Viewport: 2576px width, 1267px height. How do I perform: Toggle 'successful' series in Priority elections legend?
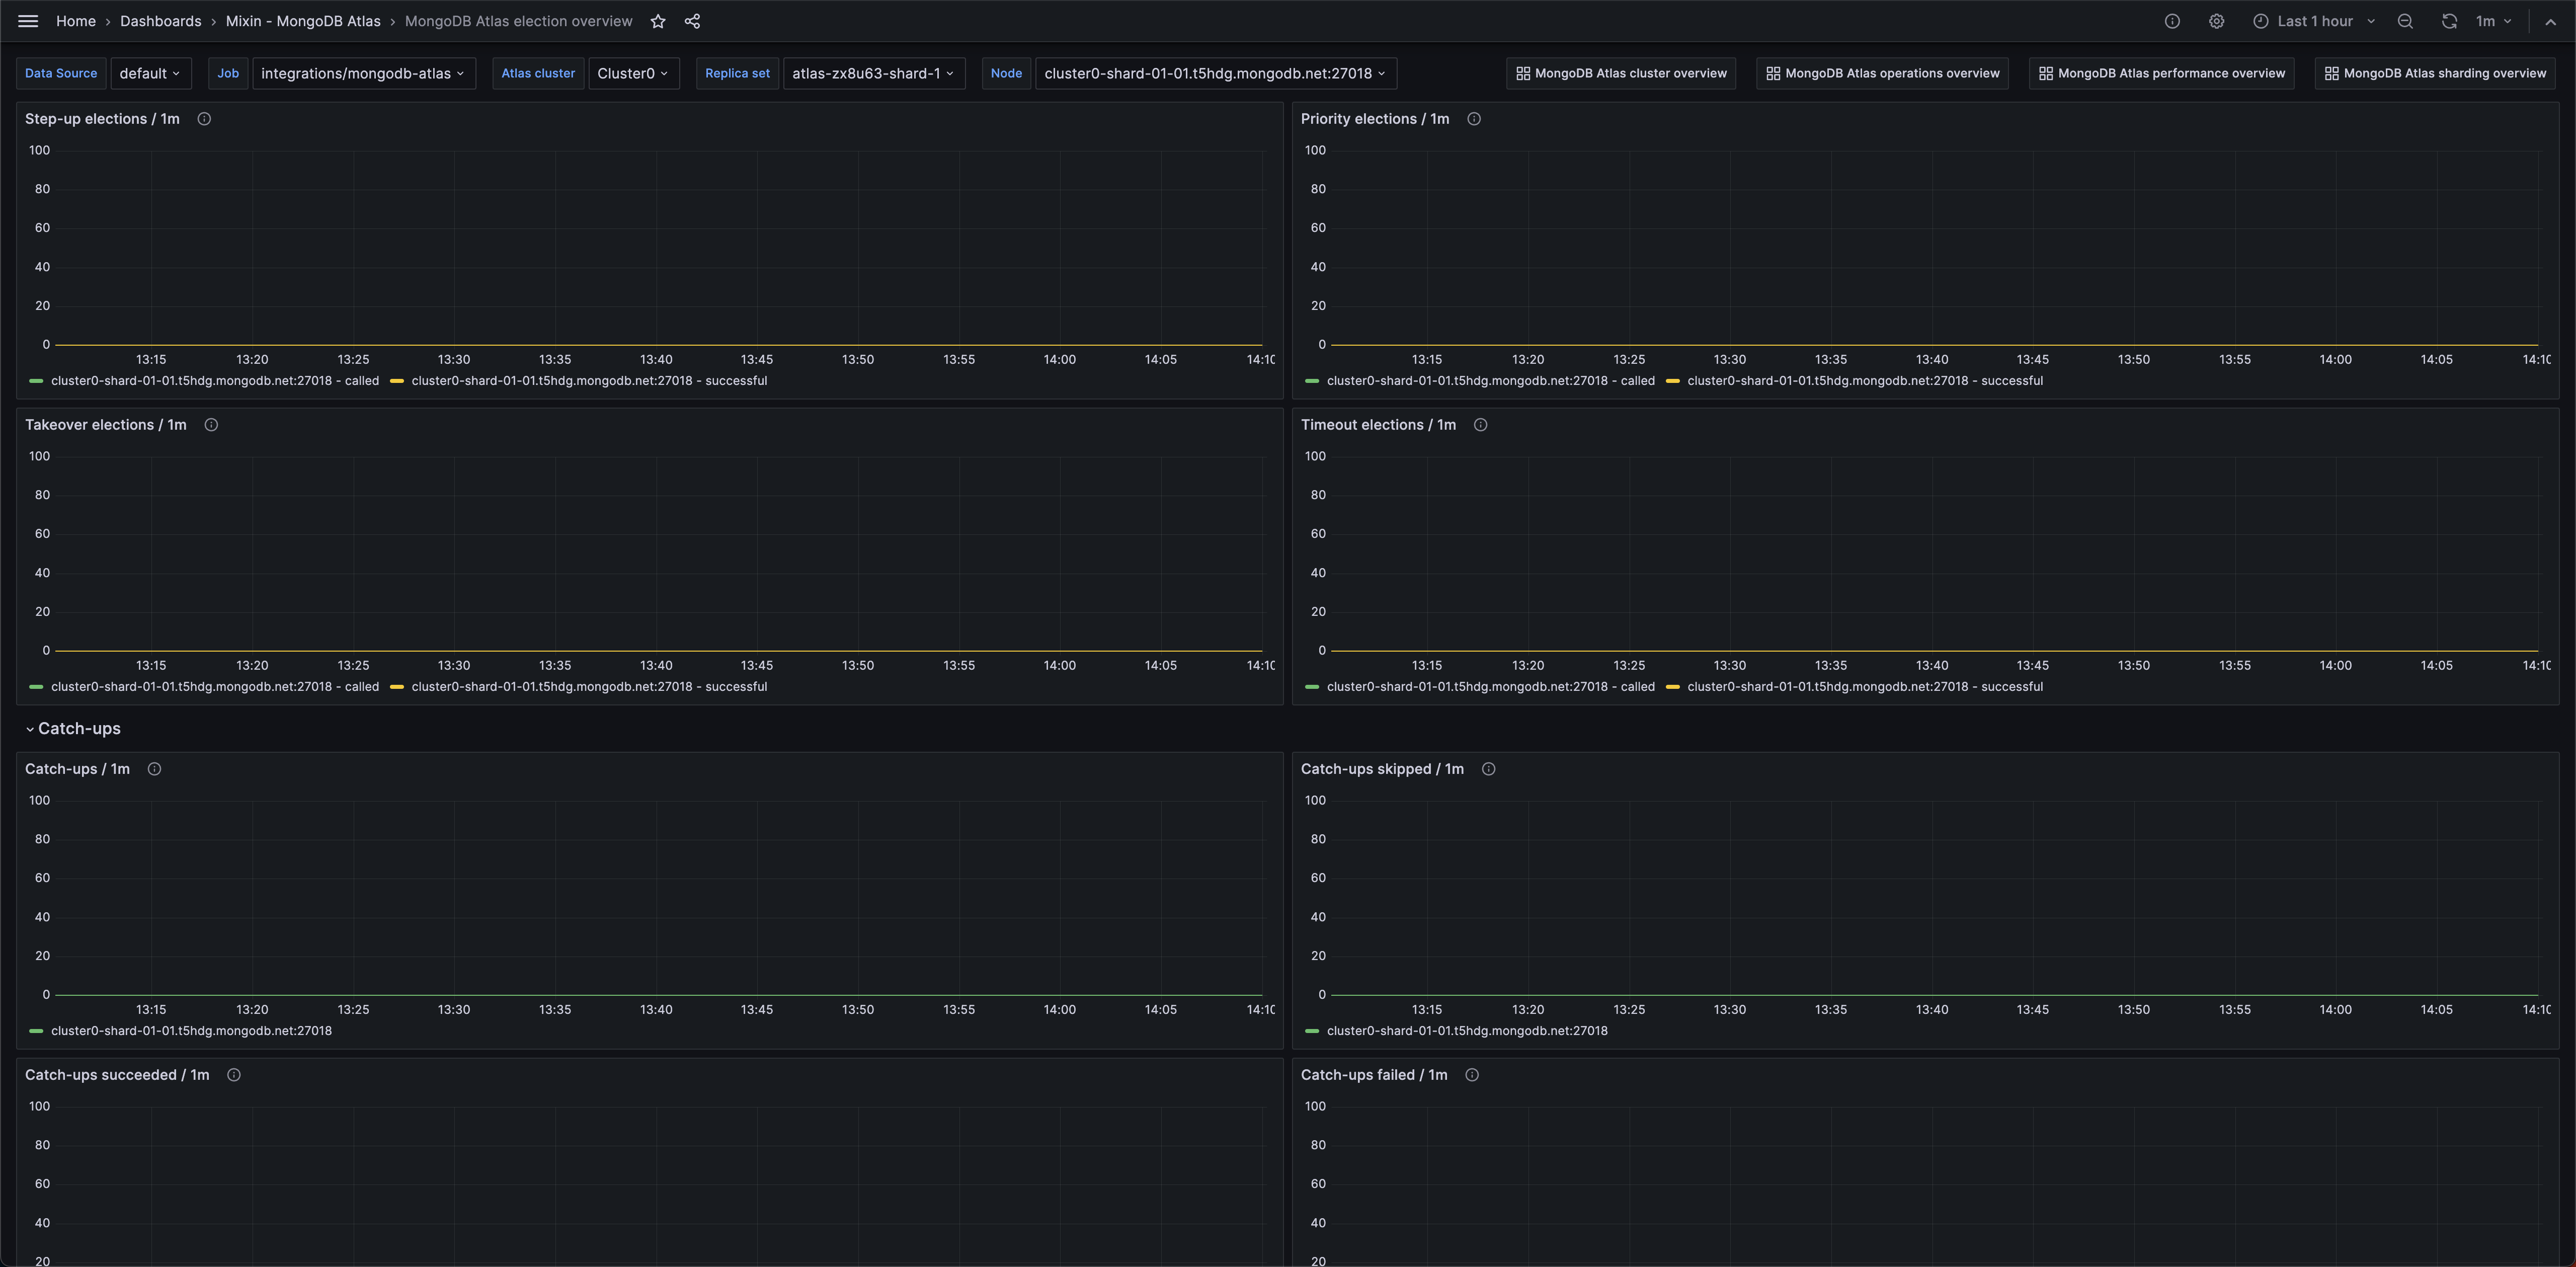[1864, 381]
